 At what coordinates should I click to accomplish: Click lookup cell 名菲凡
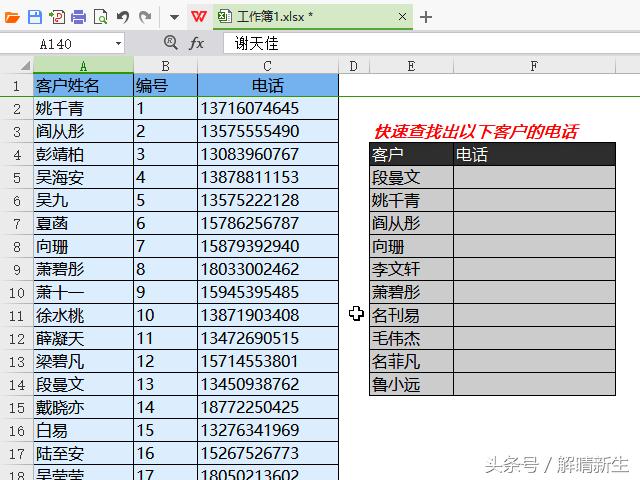[411, 361]
